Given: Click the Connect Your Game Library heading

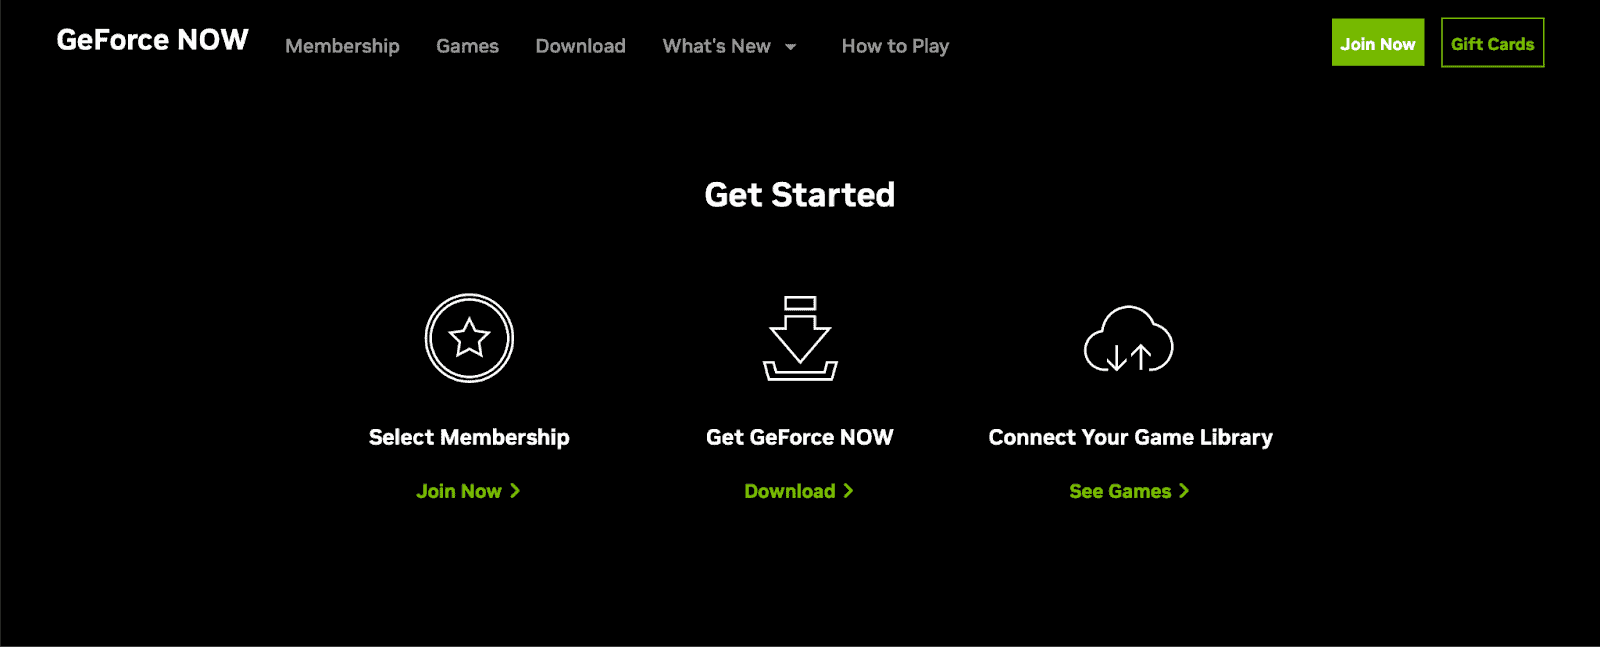Looking at the screenshot, I should coord(1130,437).
